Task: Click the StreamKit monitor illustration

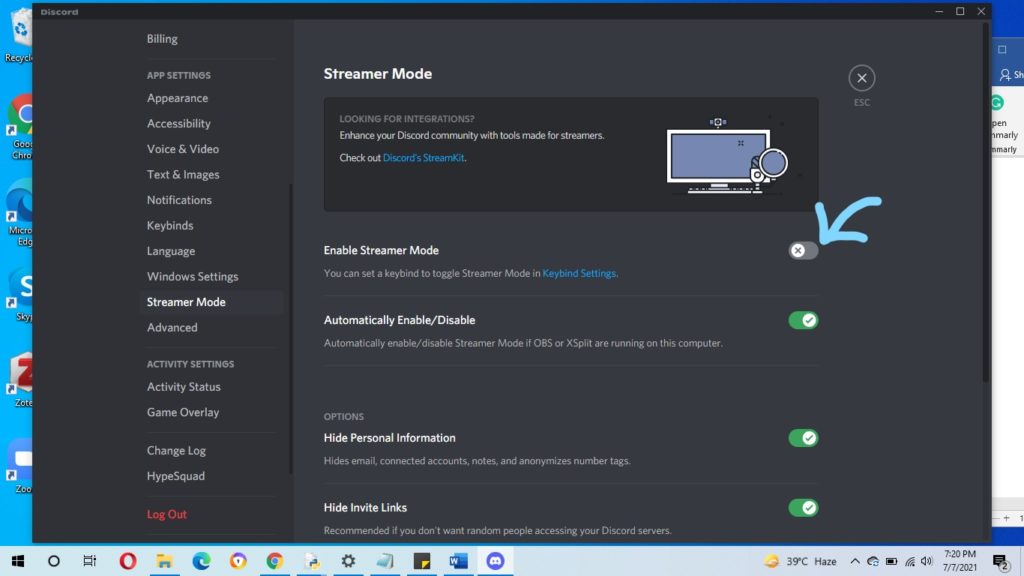Action: click(x=727, y=157)
